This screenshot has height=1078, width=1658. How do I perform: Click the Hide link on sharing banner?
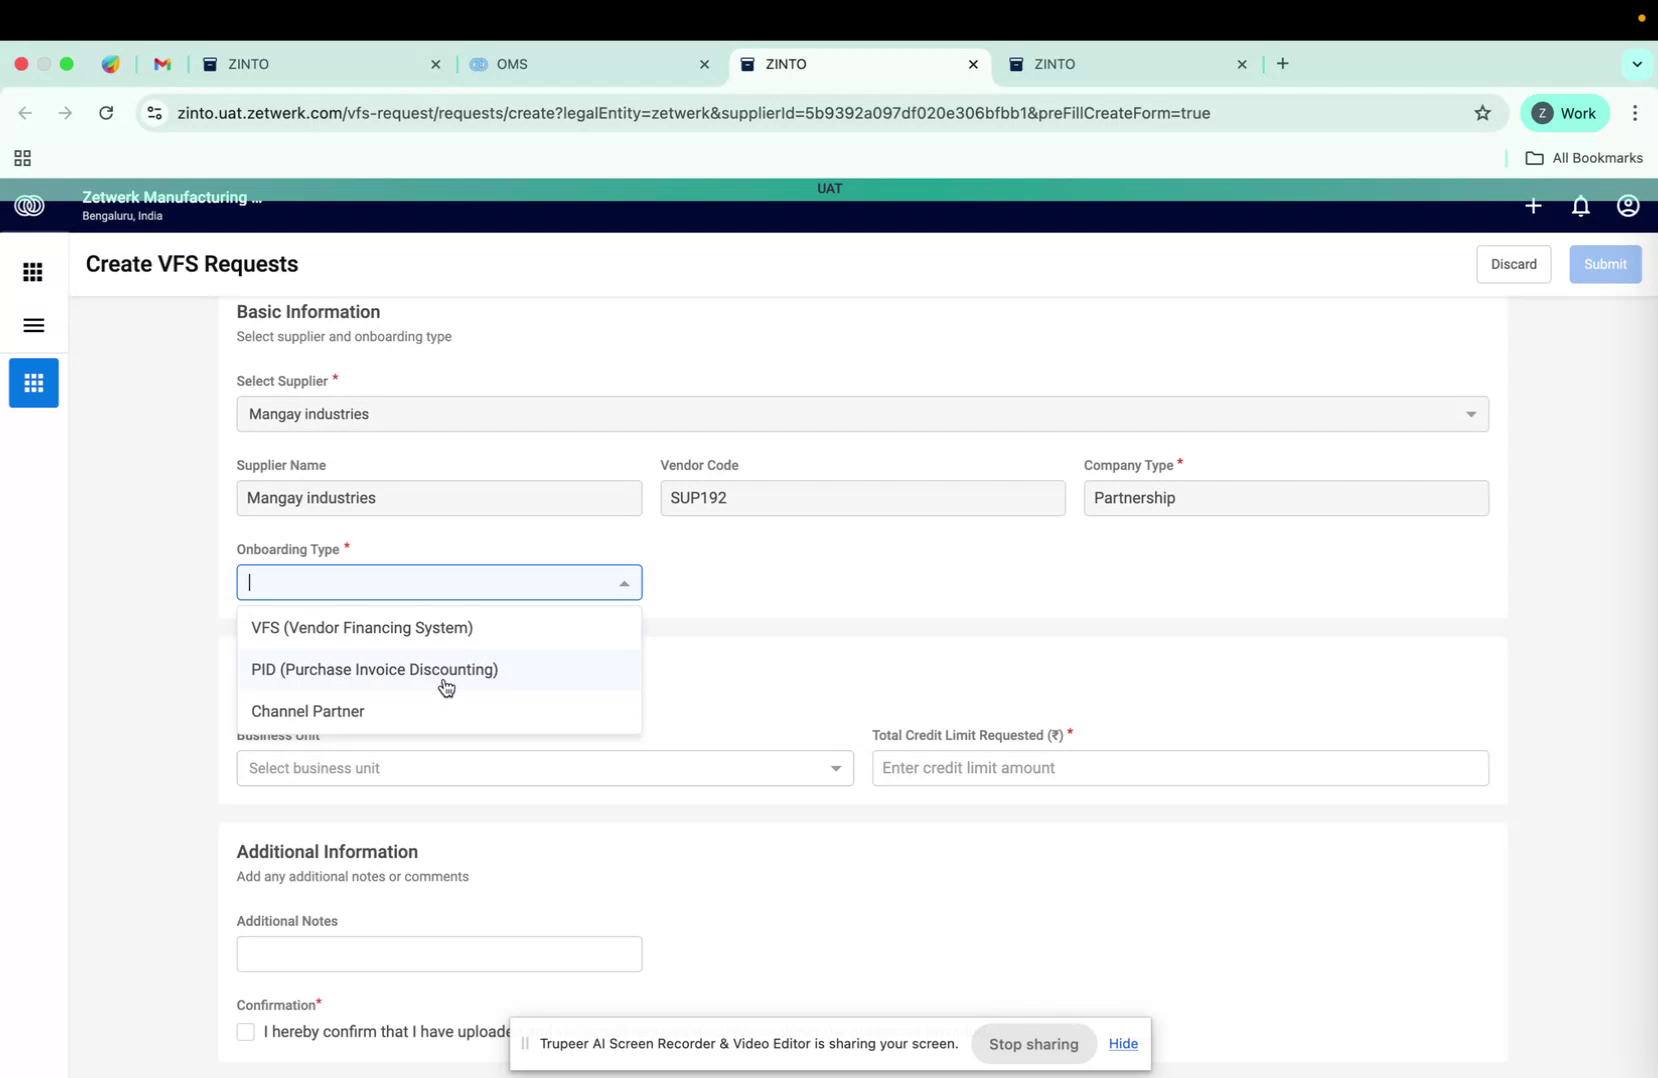click(x=1122, y=1043)
